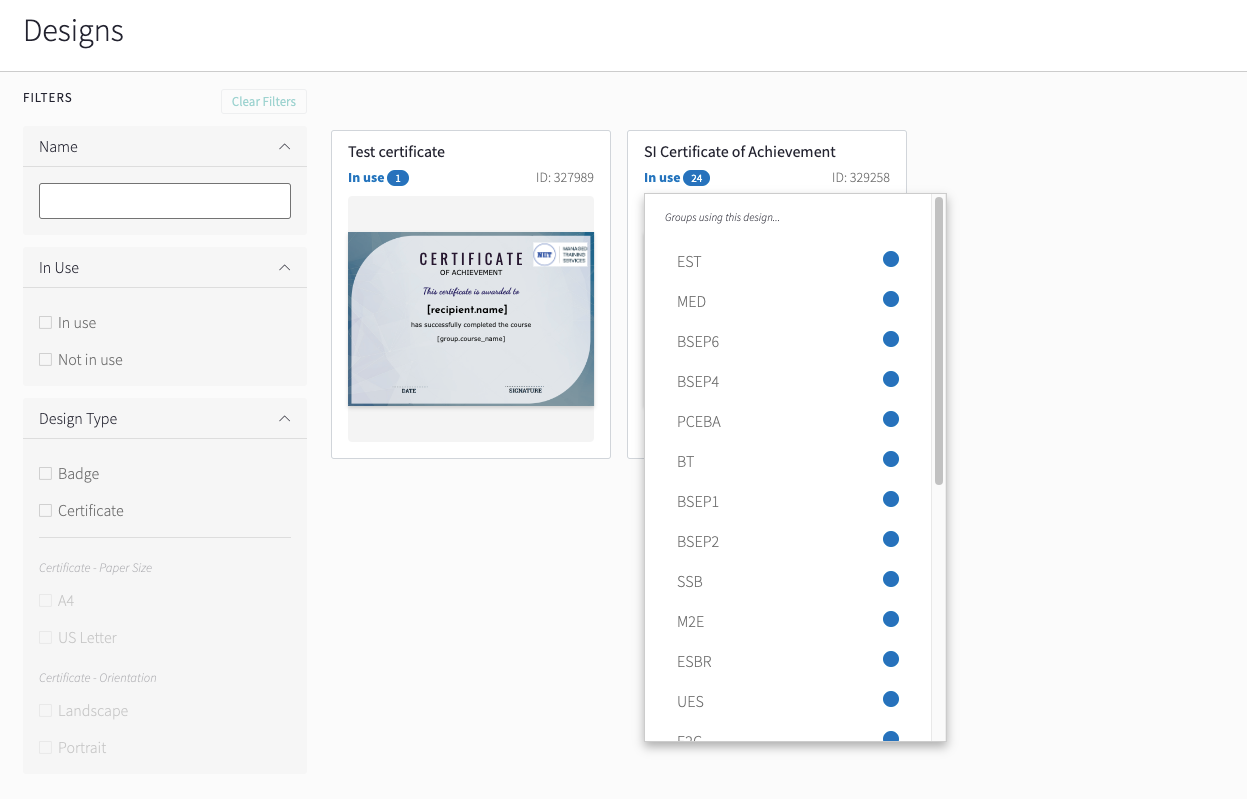Click the blue dot next to BSEP6

[x=891, y=339]
